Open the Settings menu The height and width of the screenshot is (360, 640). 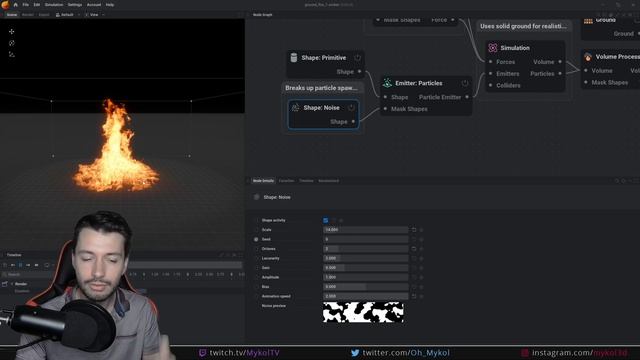pyautogui.click(x=75, y=5)
